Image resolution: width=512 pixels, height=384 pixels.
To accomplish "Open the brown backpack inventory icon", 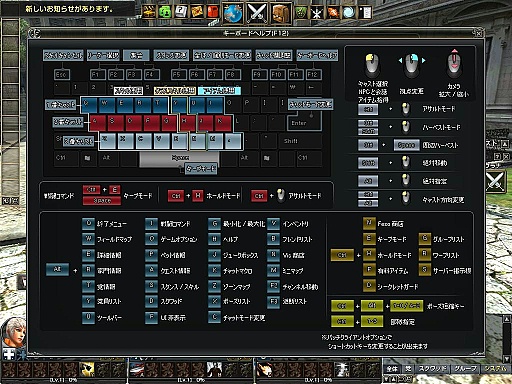I will click(x=280, y=13).
